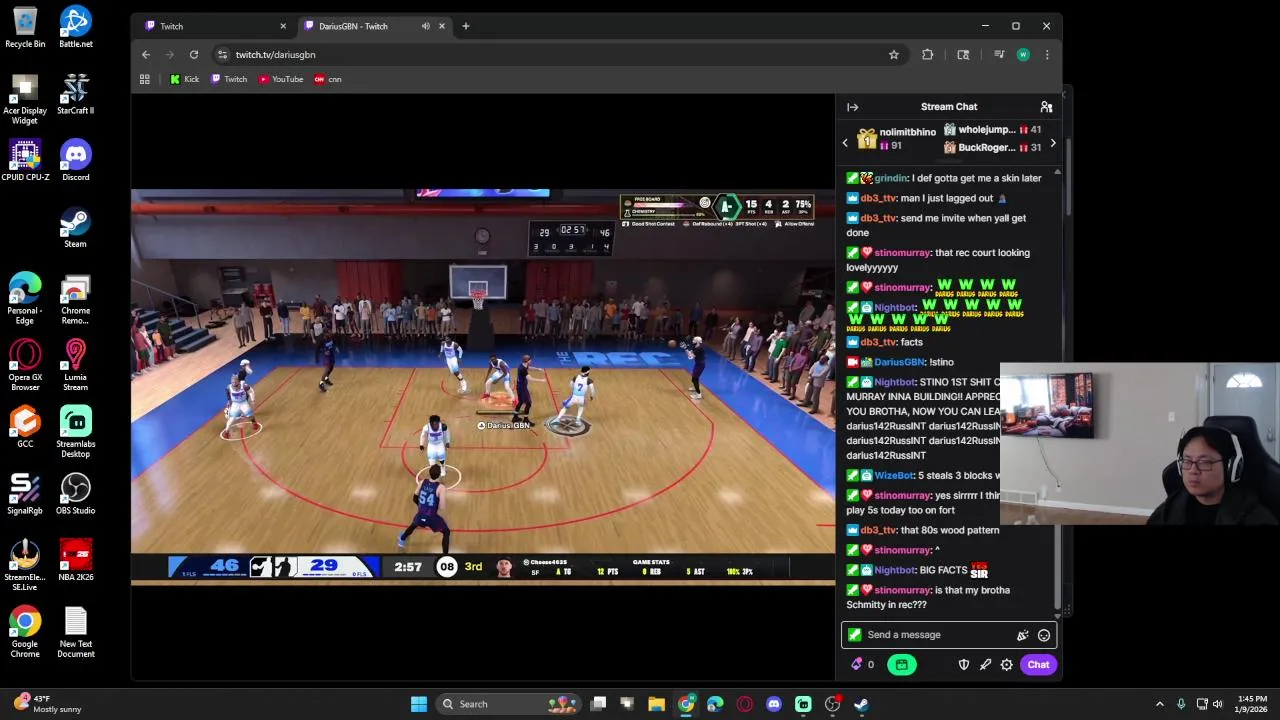1280x720 pixels.
Task: Launch OBS Studio from desktop
Action: click(x=75, y=494)
